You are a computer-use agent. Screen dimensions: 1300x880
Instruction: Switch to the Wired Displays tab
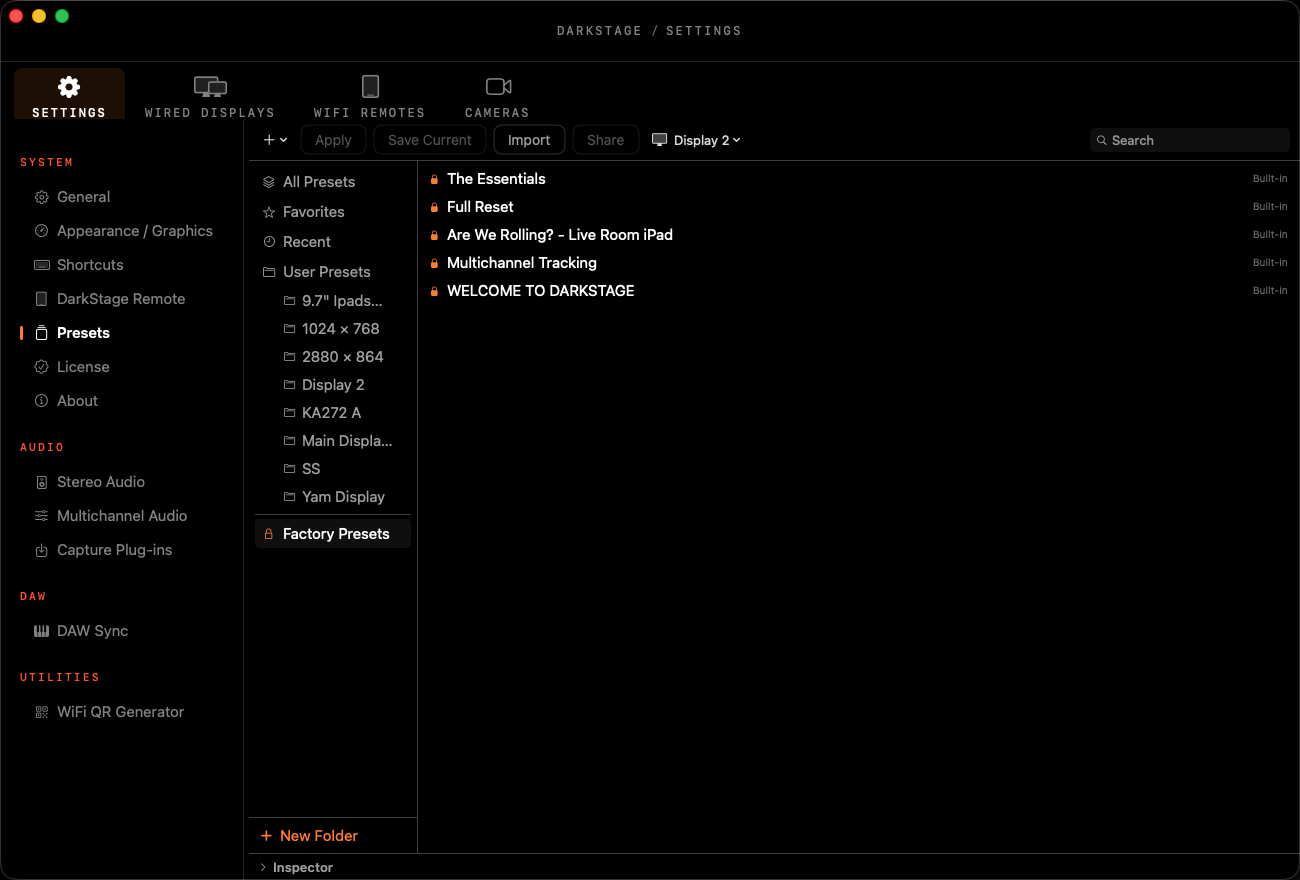(x=210, y=96)
